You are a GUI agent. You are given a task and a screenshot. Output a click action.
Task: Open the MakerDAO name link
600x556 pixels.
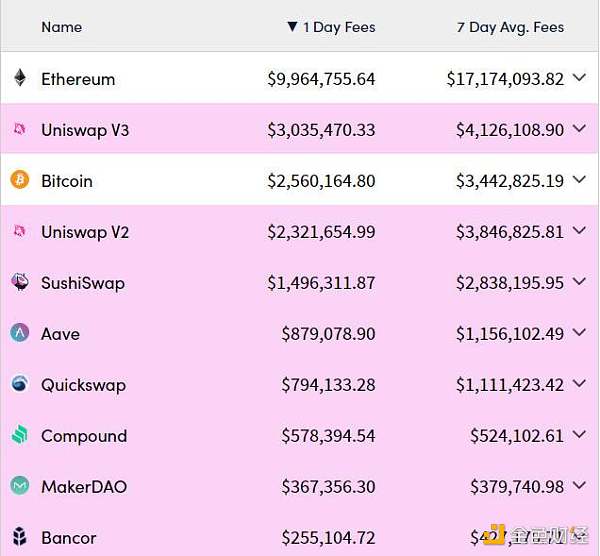84,487
